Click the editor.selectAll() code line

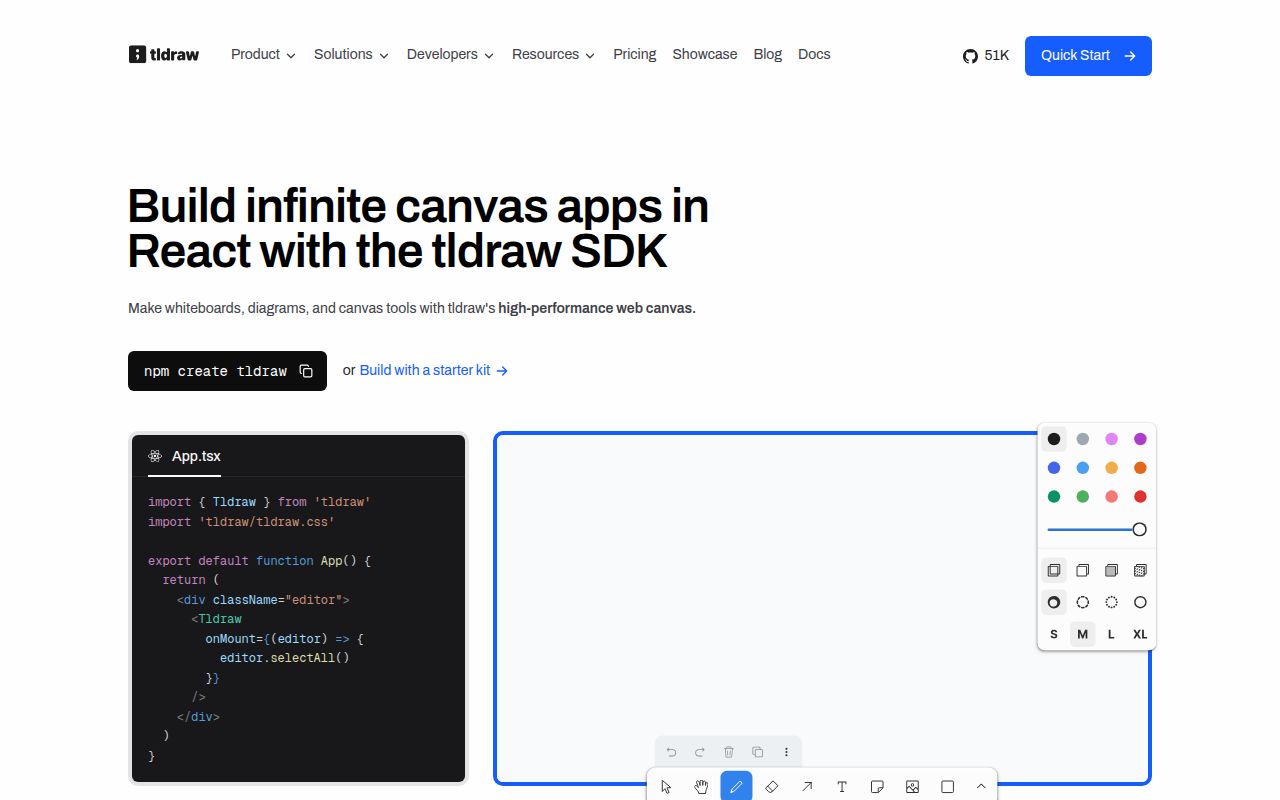[285, 658]
